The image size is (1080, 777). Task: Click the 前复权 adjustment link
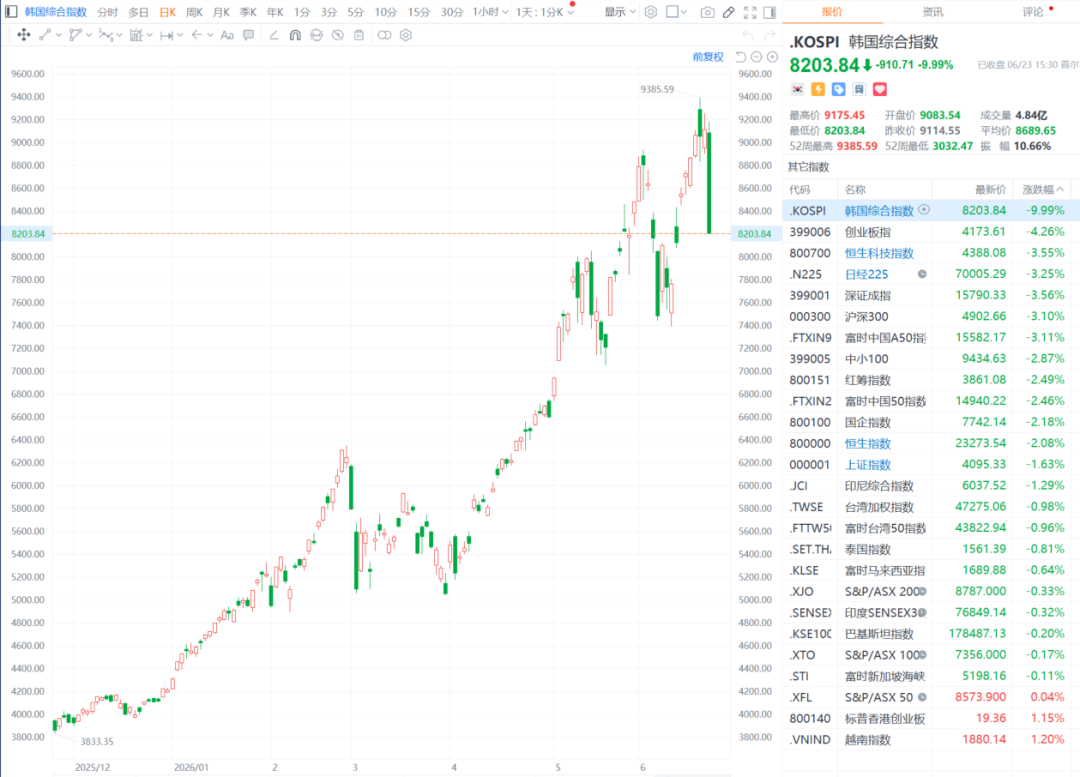pos(708,56)
